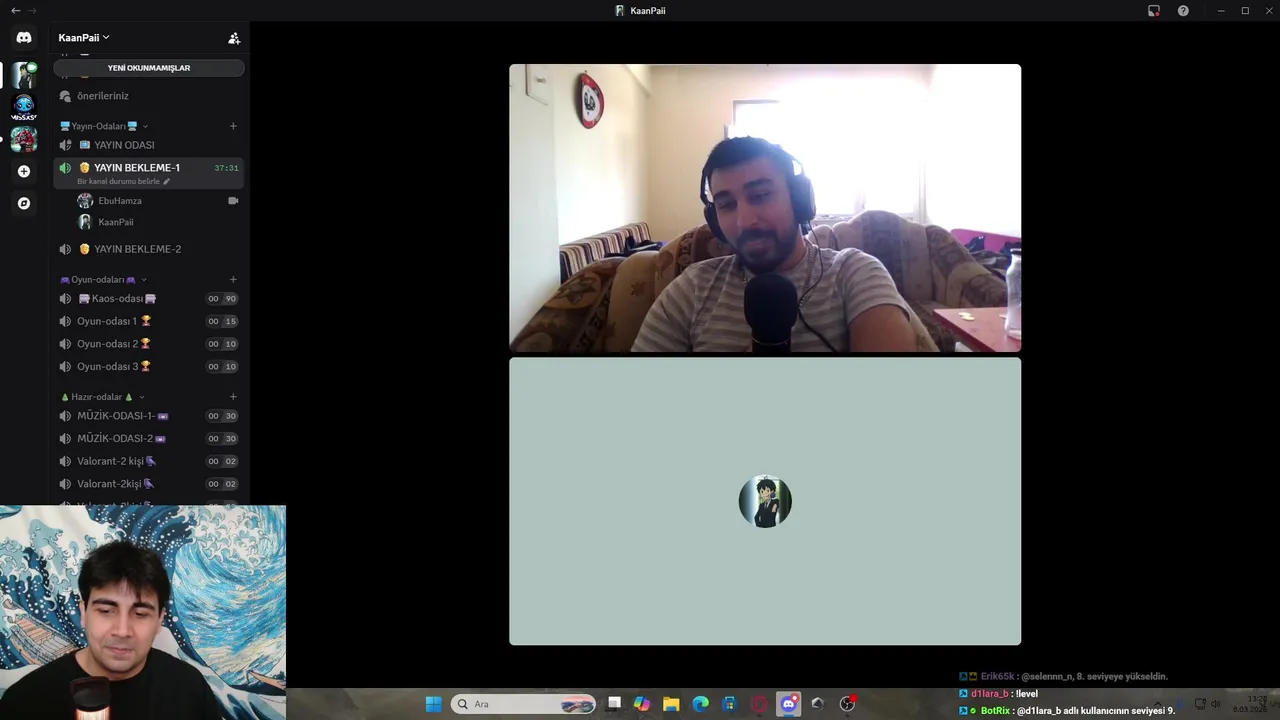The width and height of the screenshot is (1280, 720).
Task: Click EbuHamza in the voice channel list
Action: click(158, 201)
